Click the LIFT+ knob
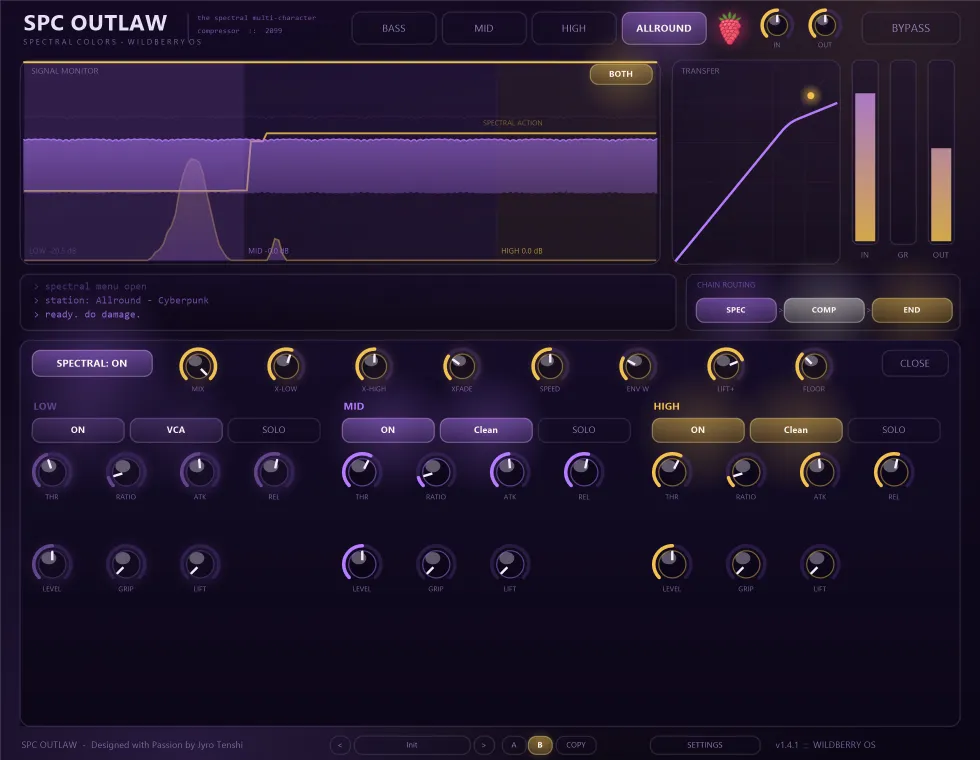 pyautogui.click(x=726, y=366)
